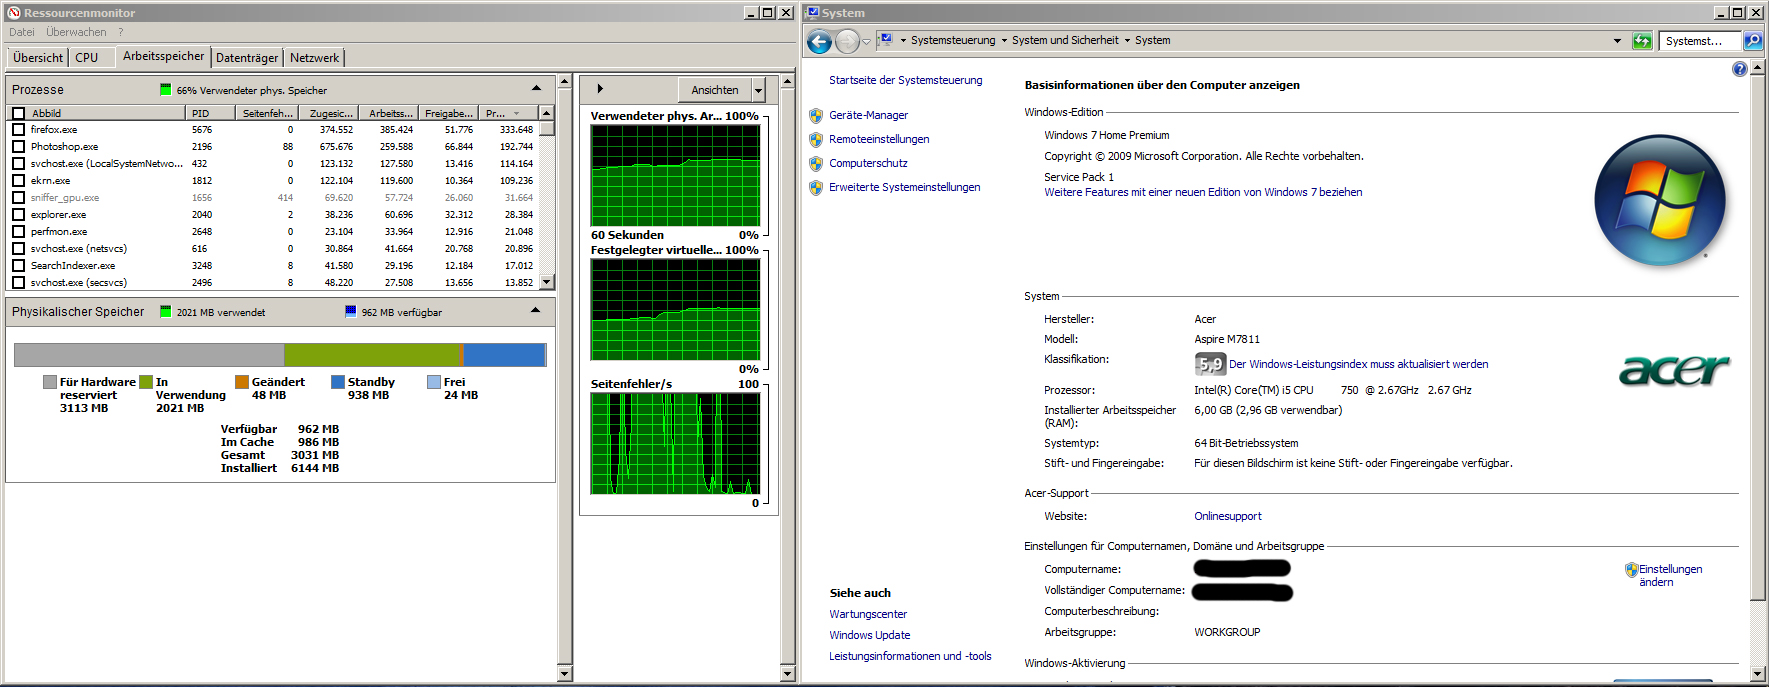
Task: Click the System window search field
Action: (1701, 41)
